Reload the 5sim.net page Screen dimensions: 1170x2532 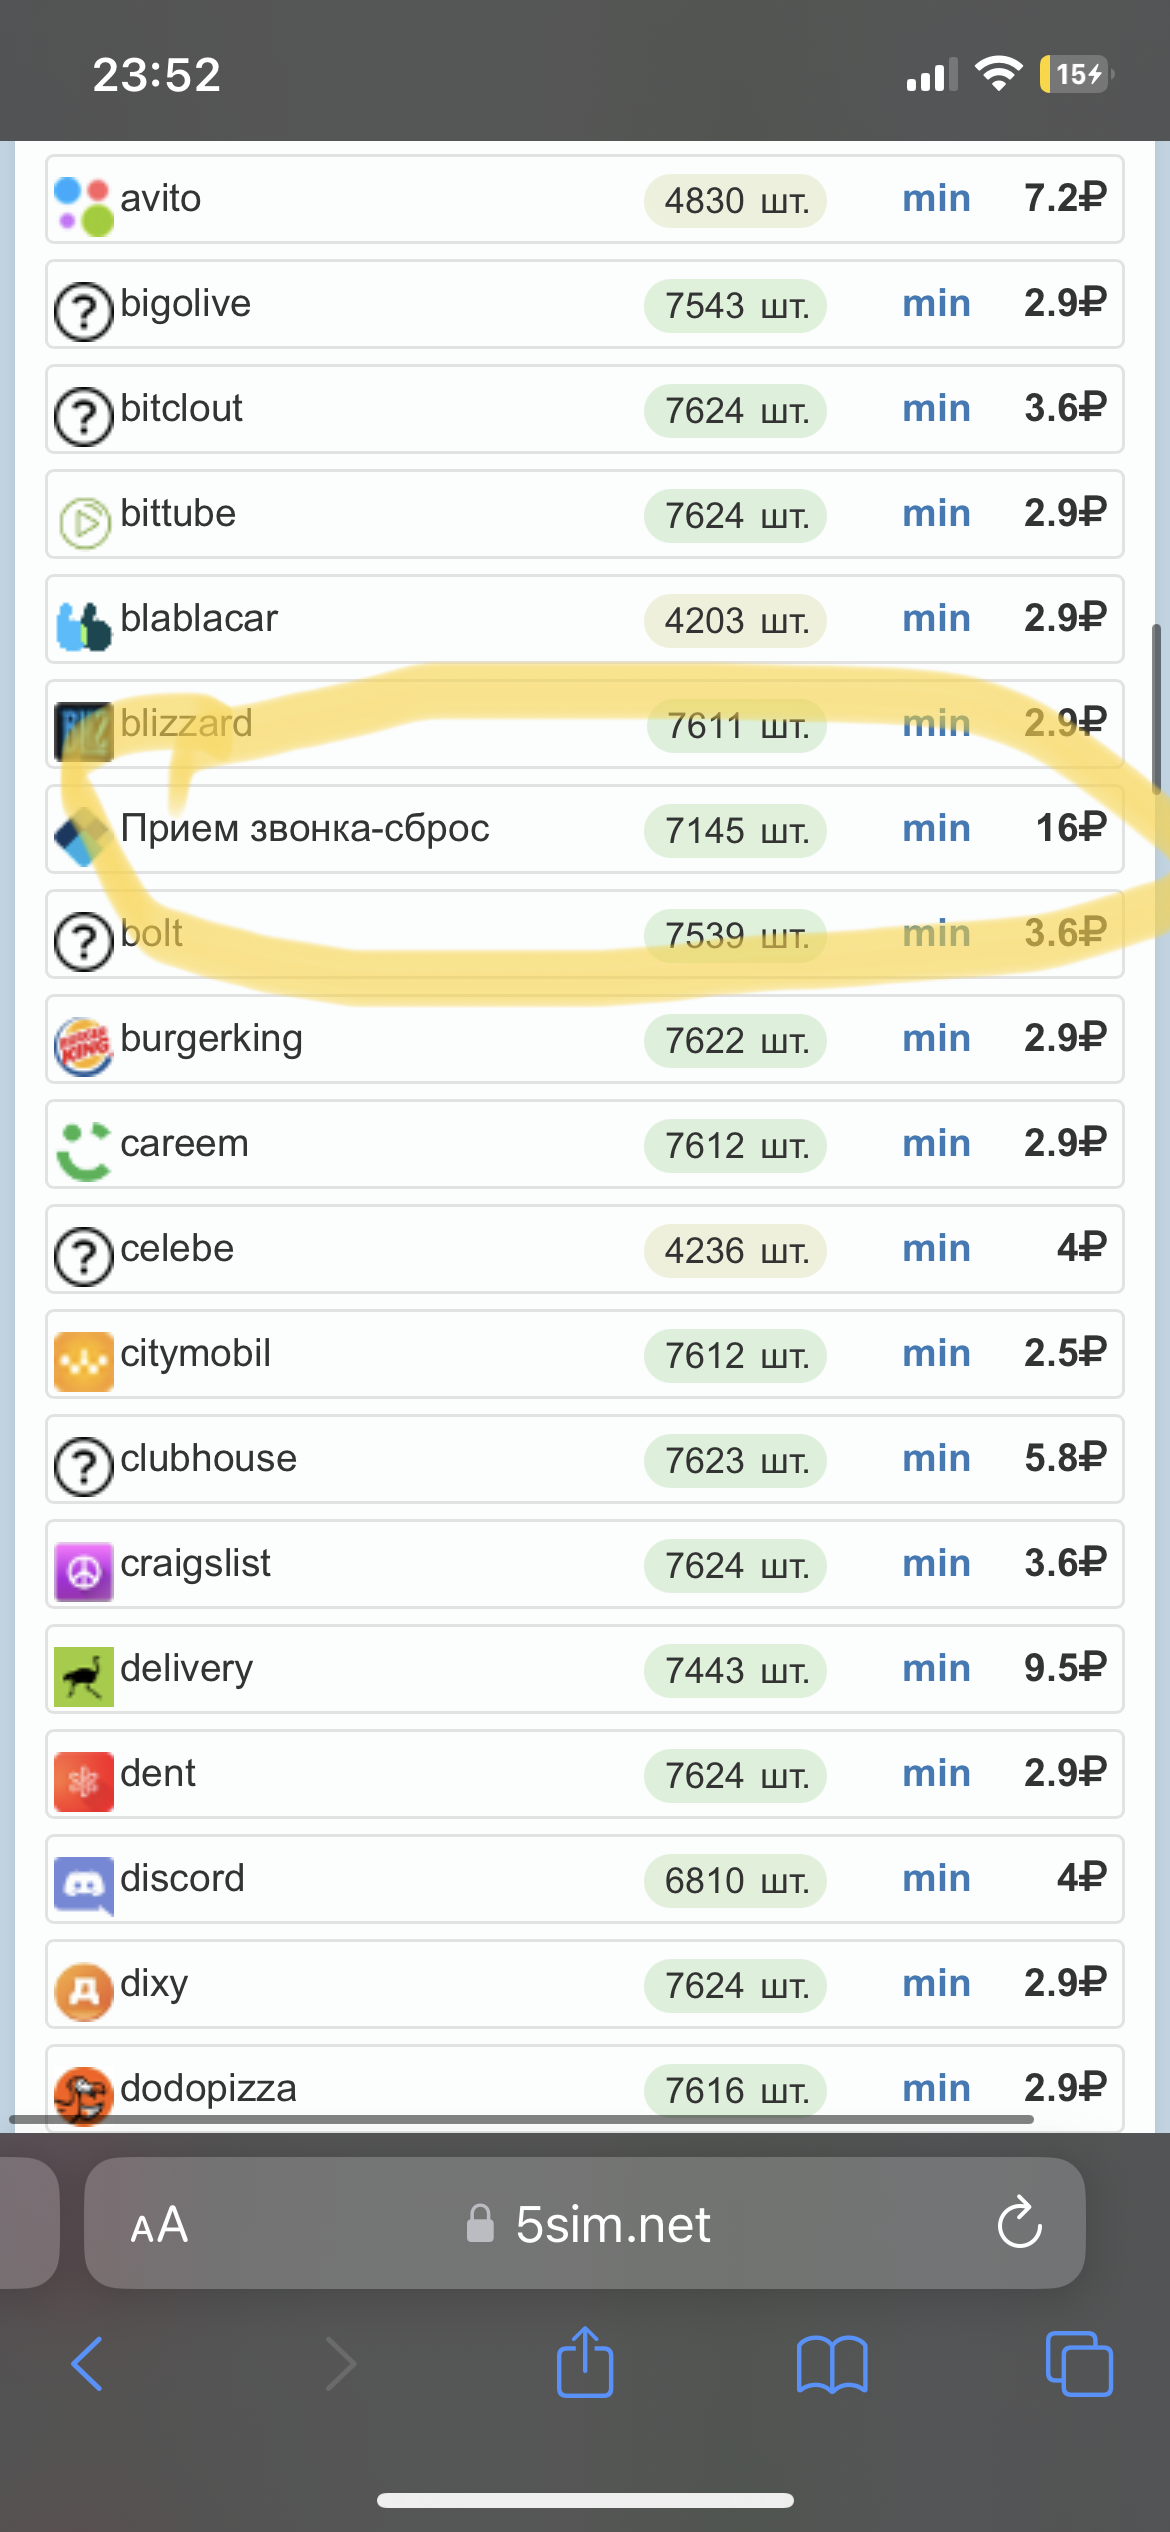pos(1020,2222)
